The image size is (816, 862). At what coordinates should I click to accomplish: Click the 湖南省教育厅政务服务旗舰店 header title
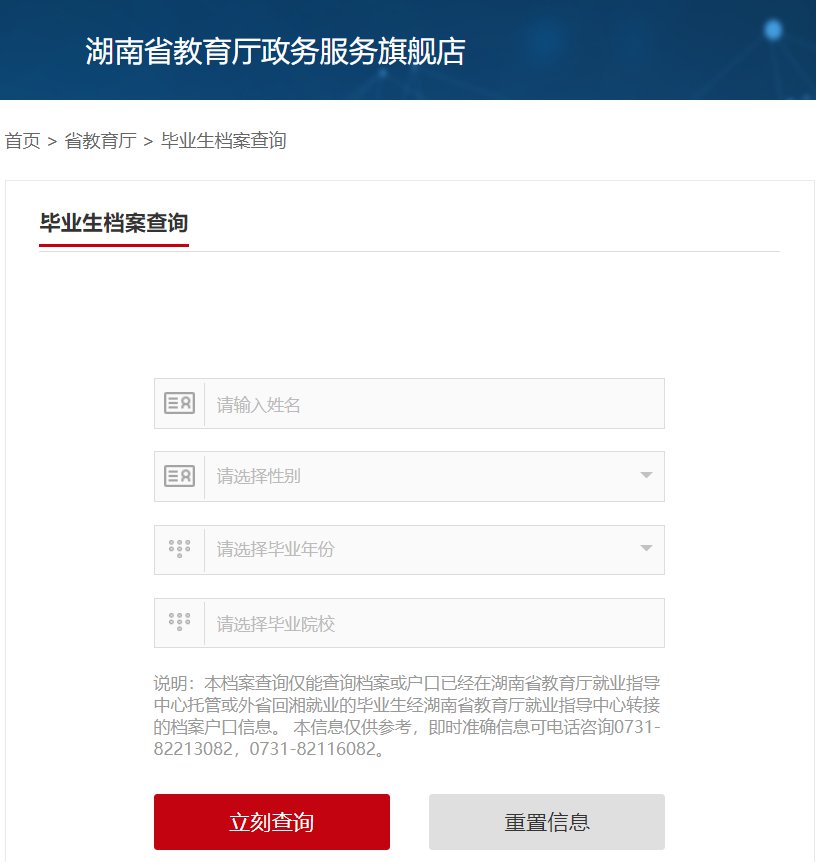275,51
